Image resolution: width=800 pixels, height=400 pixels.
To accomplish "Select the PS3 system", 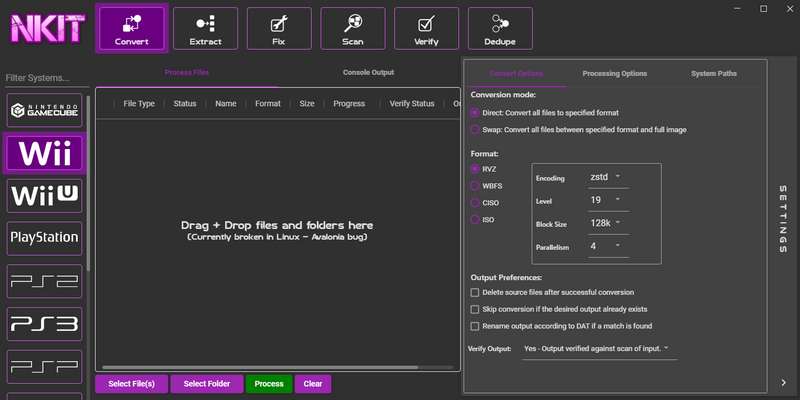I will [44, 324].
